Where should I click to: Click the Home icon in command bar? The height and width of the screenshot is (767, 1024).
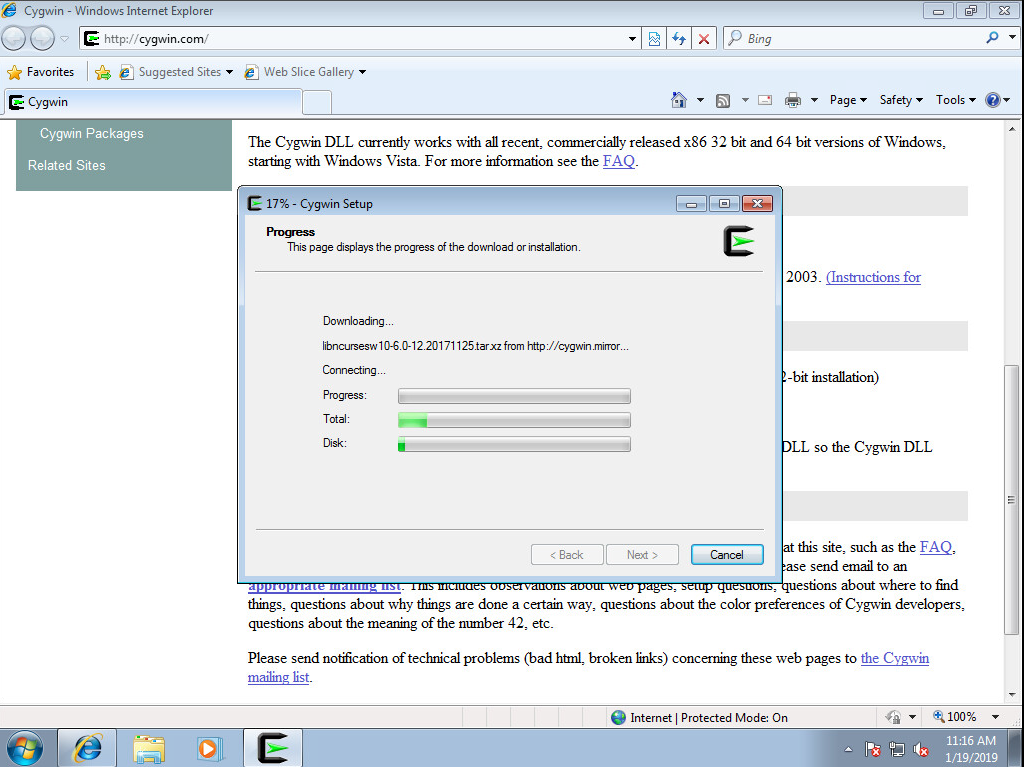pyautogui.click(x=679, y=100)
